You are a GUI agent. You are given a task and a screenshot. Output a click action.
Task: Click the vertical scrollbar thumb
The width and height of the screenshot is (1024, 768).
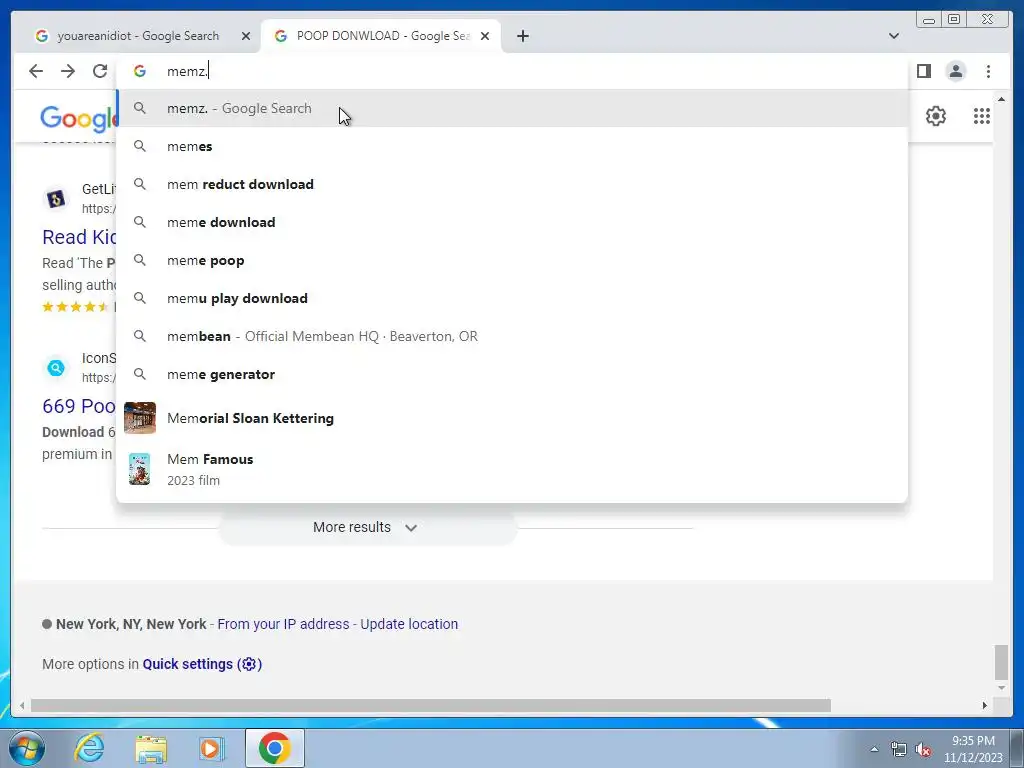1001,662
